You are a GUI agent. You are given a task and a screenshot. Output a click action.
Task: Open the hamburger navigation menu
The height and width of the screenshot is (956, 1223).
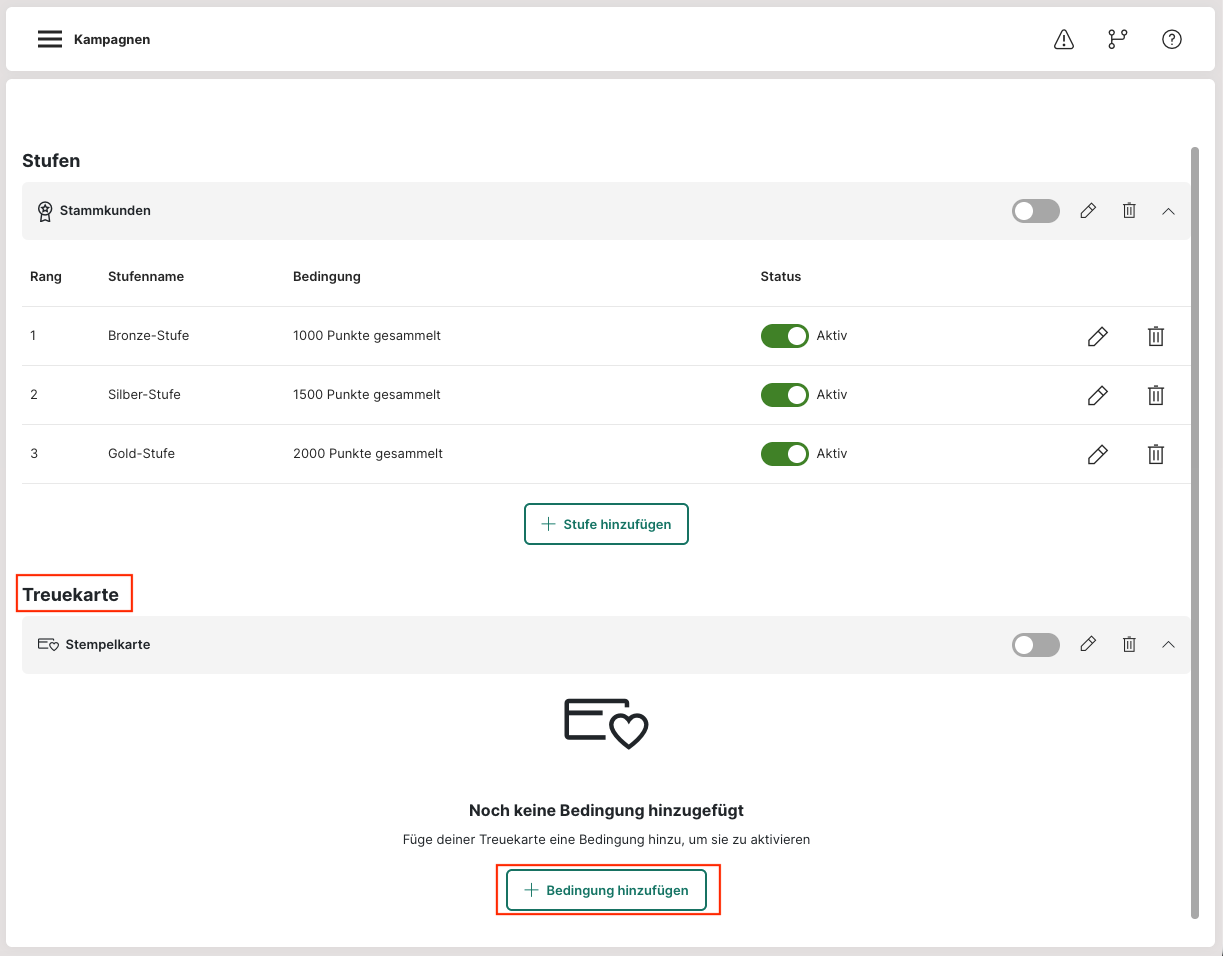[50, 39]
